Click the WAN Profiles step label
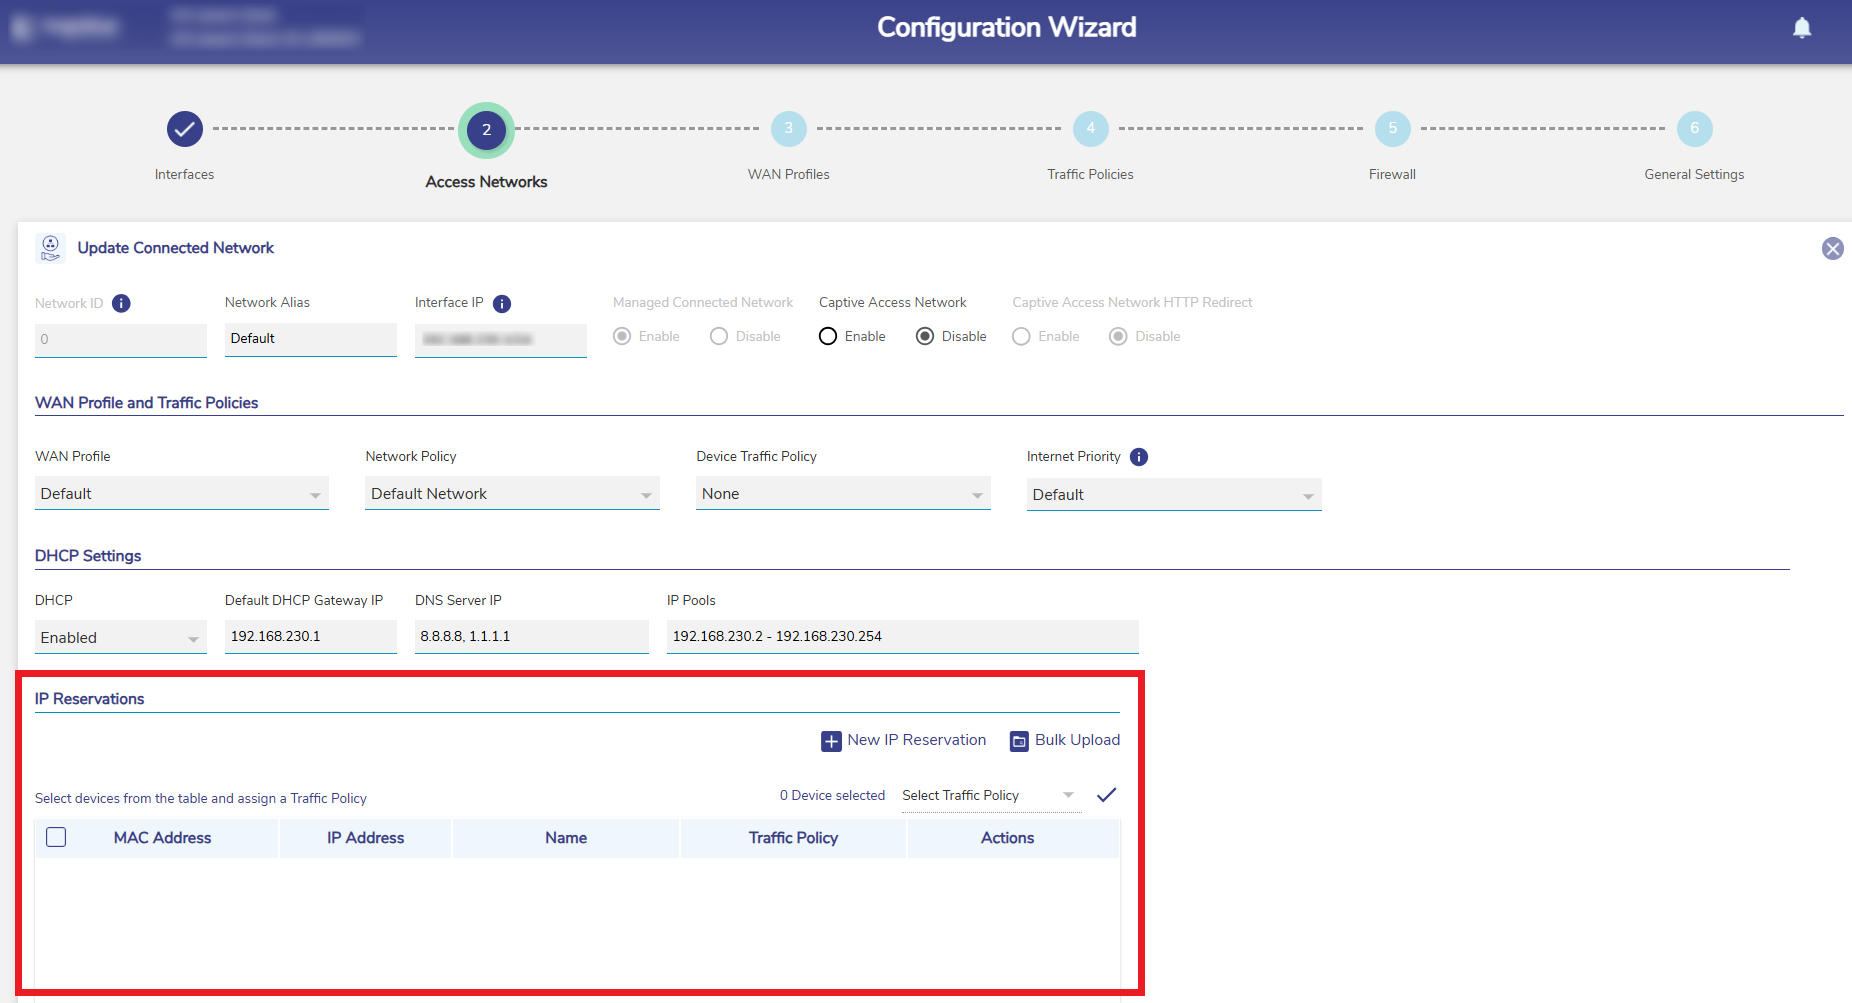1852x1003 pixels. 789,174
